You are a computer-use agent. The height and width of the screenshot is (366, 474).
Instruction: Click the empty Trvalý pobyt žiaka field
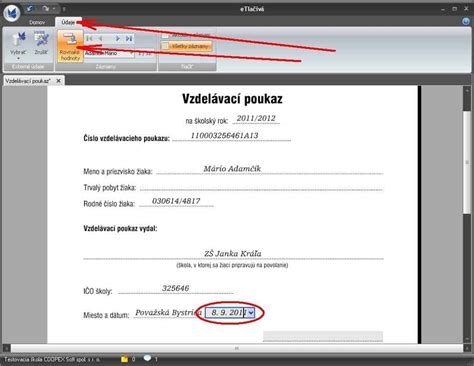(261, 187)
